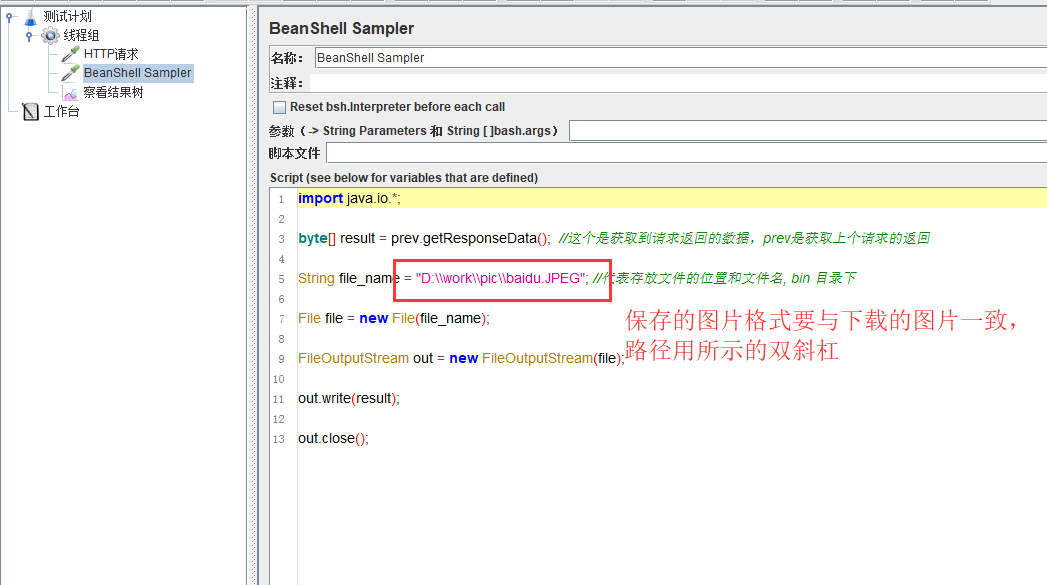1047x585 pixels.
Task: Select the 工作台 tree item
Action: (x=61, y=112)
